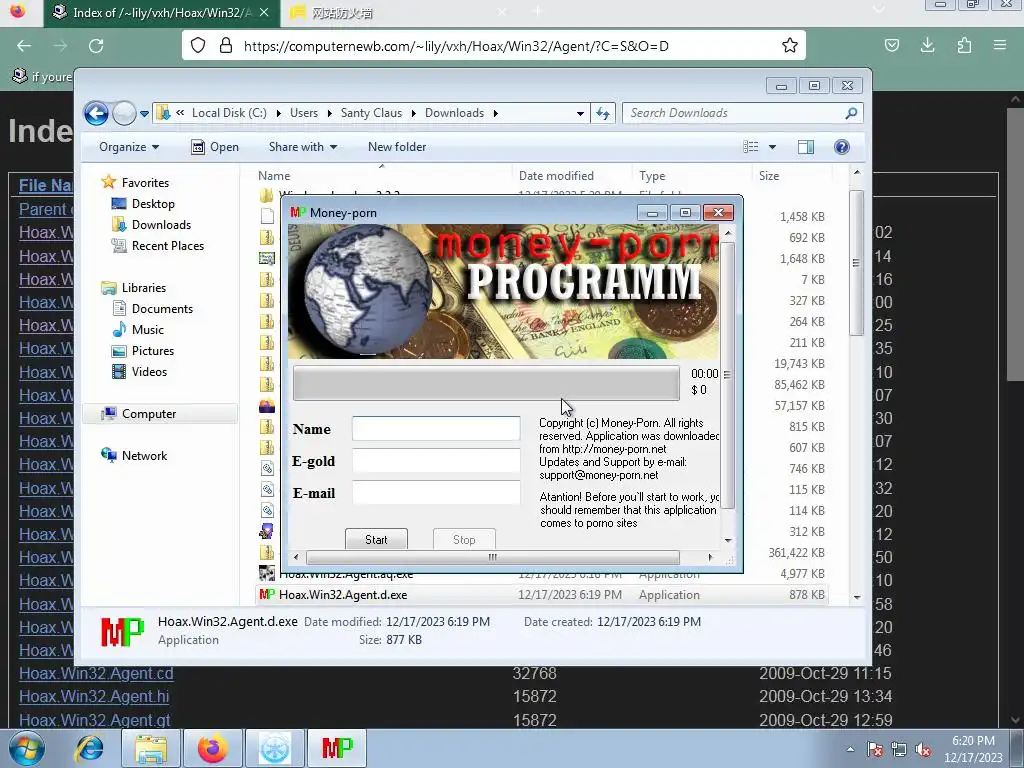Open Documents library
Screen dimensions: 1024x768
click(x=153, y=309)
